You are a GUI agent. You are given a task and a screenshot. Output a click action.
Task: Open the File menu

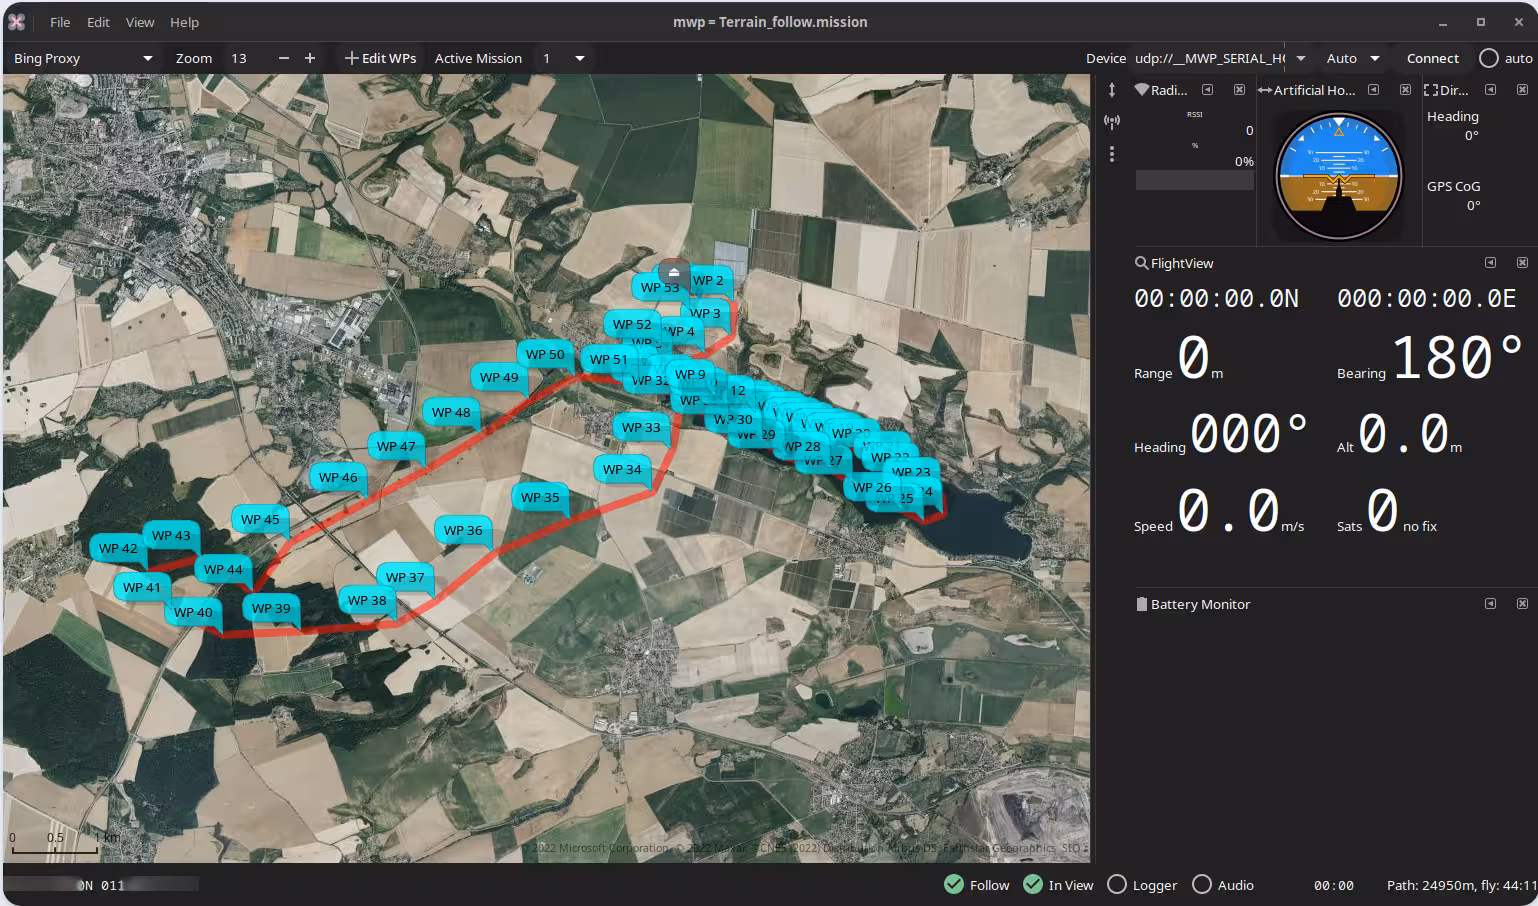pos(60,22)
